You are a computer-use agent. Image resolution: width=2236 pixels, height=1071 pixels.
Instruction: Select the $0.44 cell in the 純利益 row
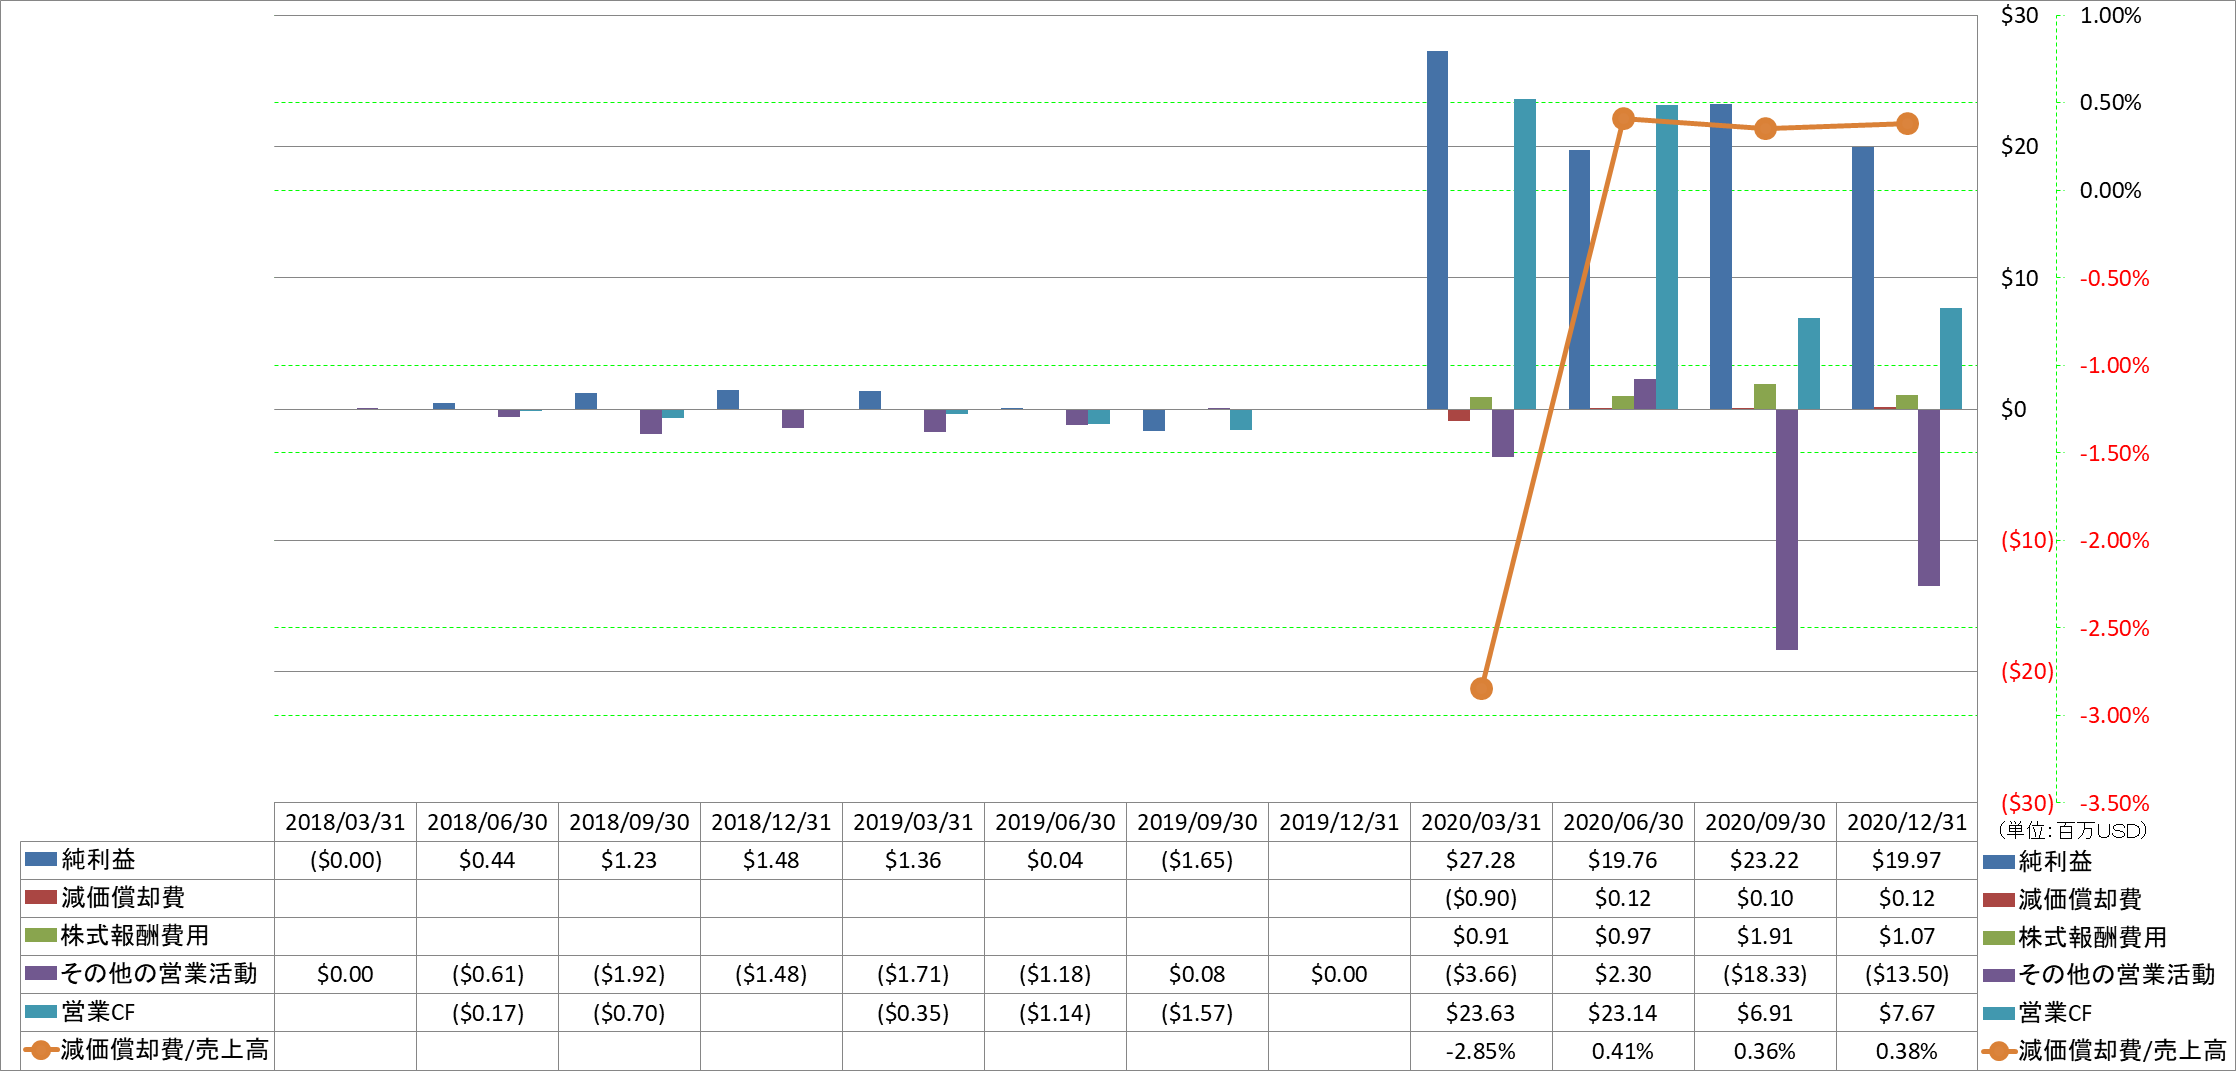coord(487,860)
